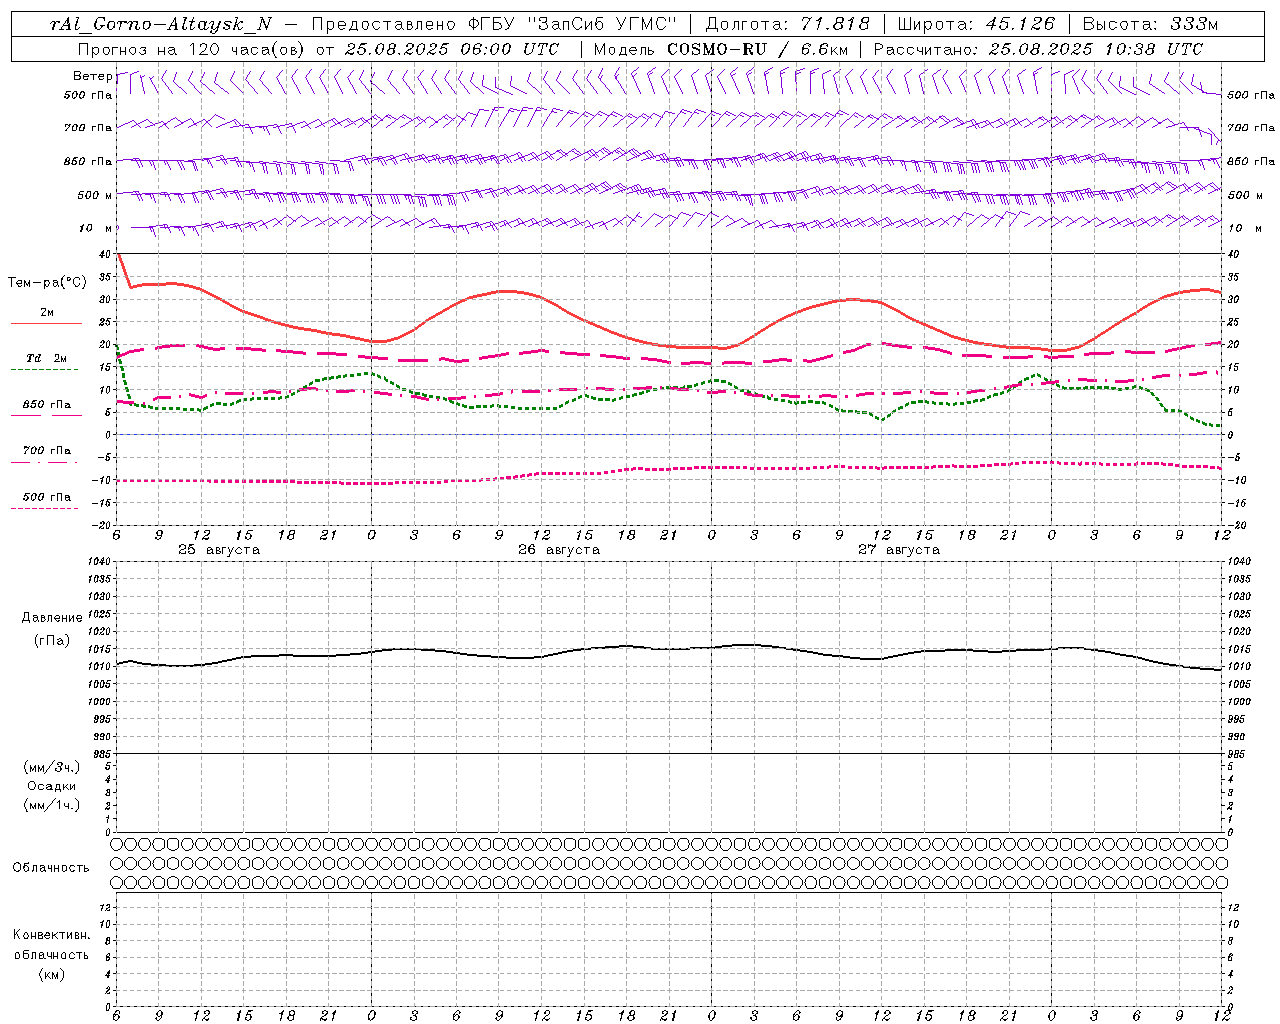Click the elevation text Высота: 333м
Image resolution: width=1280 pixels, height=1024 pixels.
tap(1151, 25)
